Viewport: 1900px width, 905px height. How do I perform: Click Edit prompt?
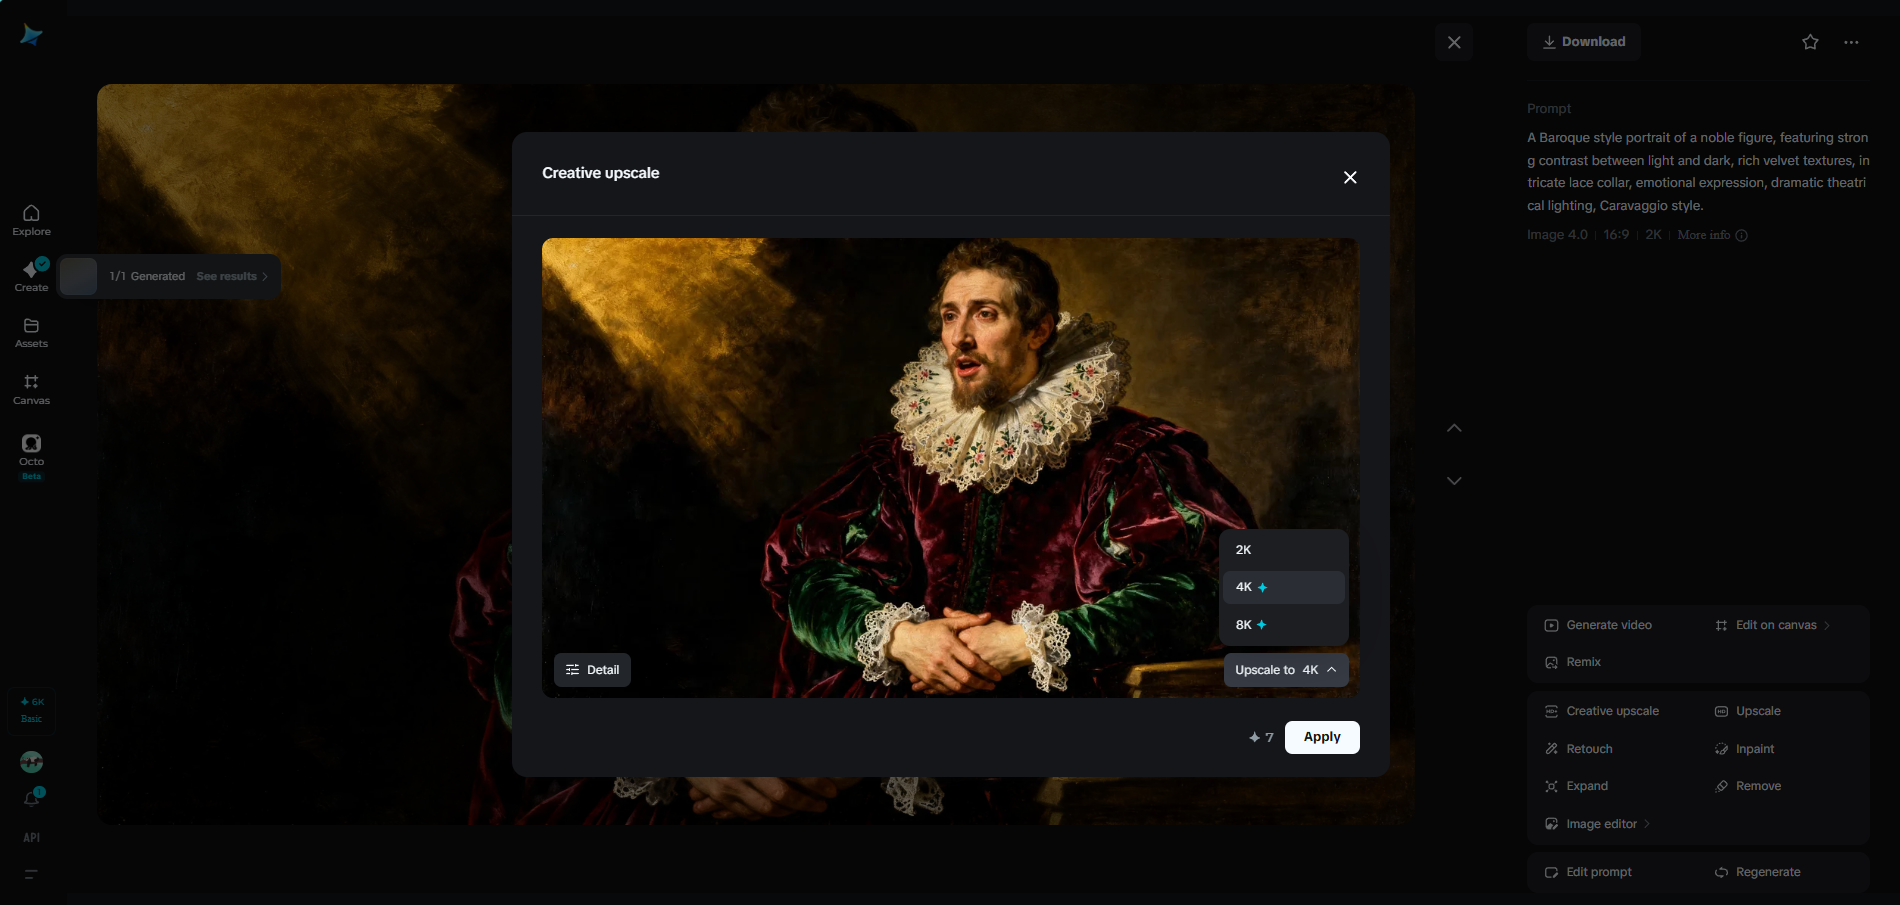1588,872
